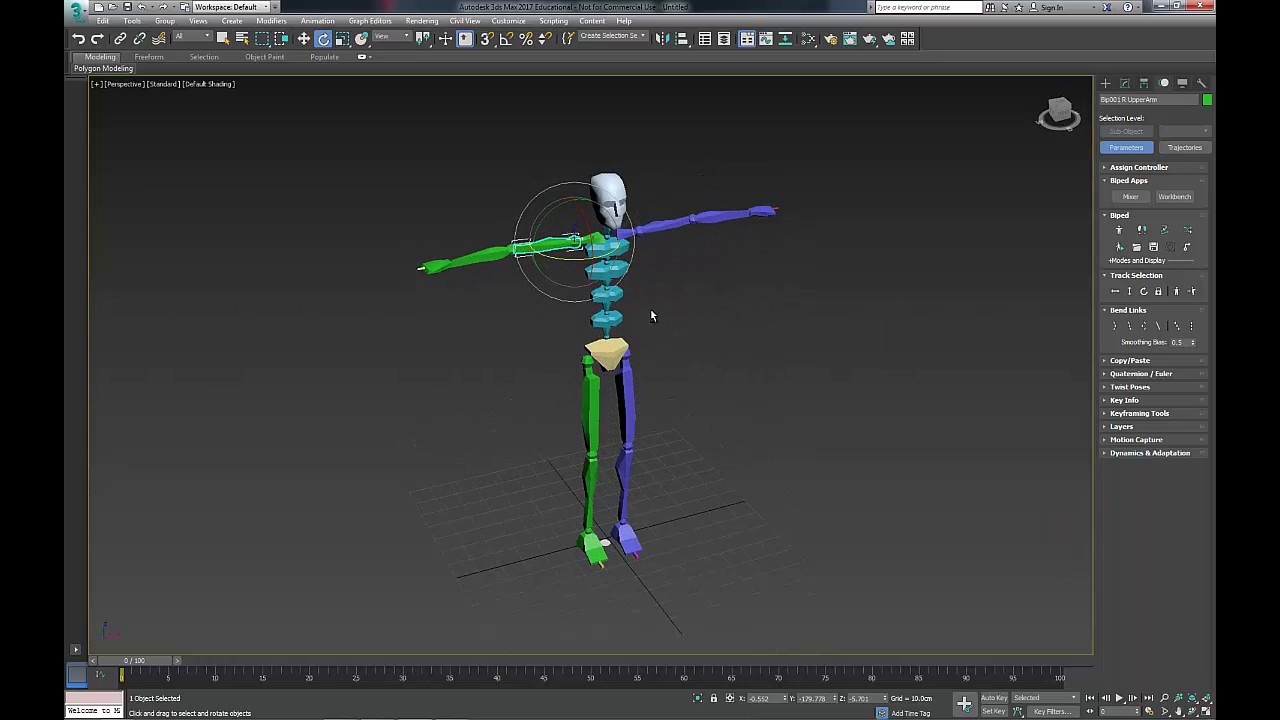Switch to the Modify command panel
The height and width of the screenshot is (720, 1280).
point(1125,83)
